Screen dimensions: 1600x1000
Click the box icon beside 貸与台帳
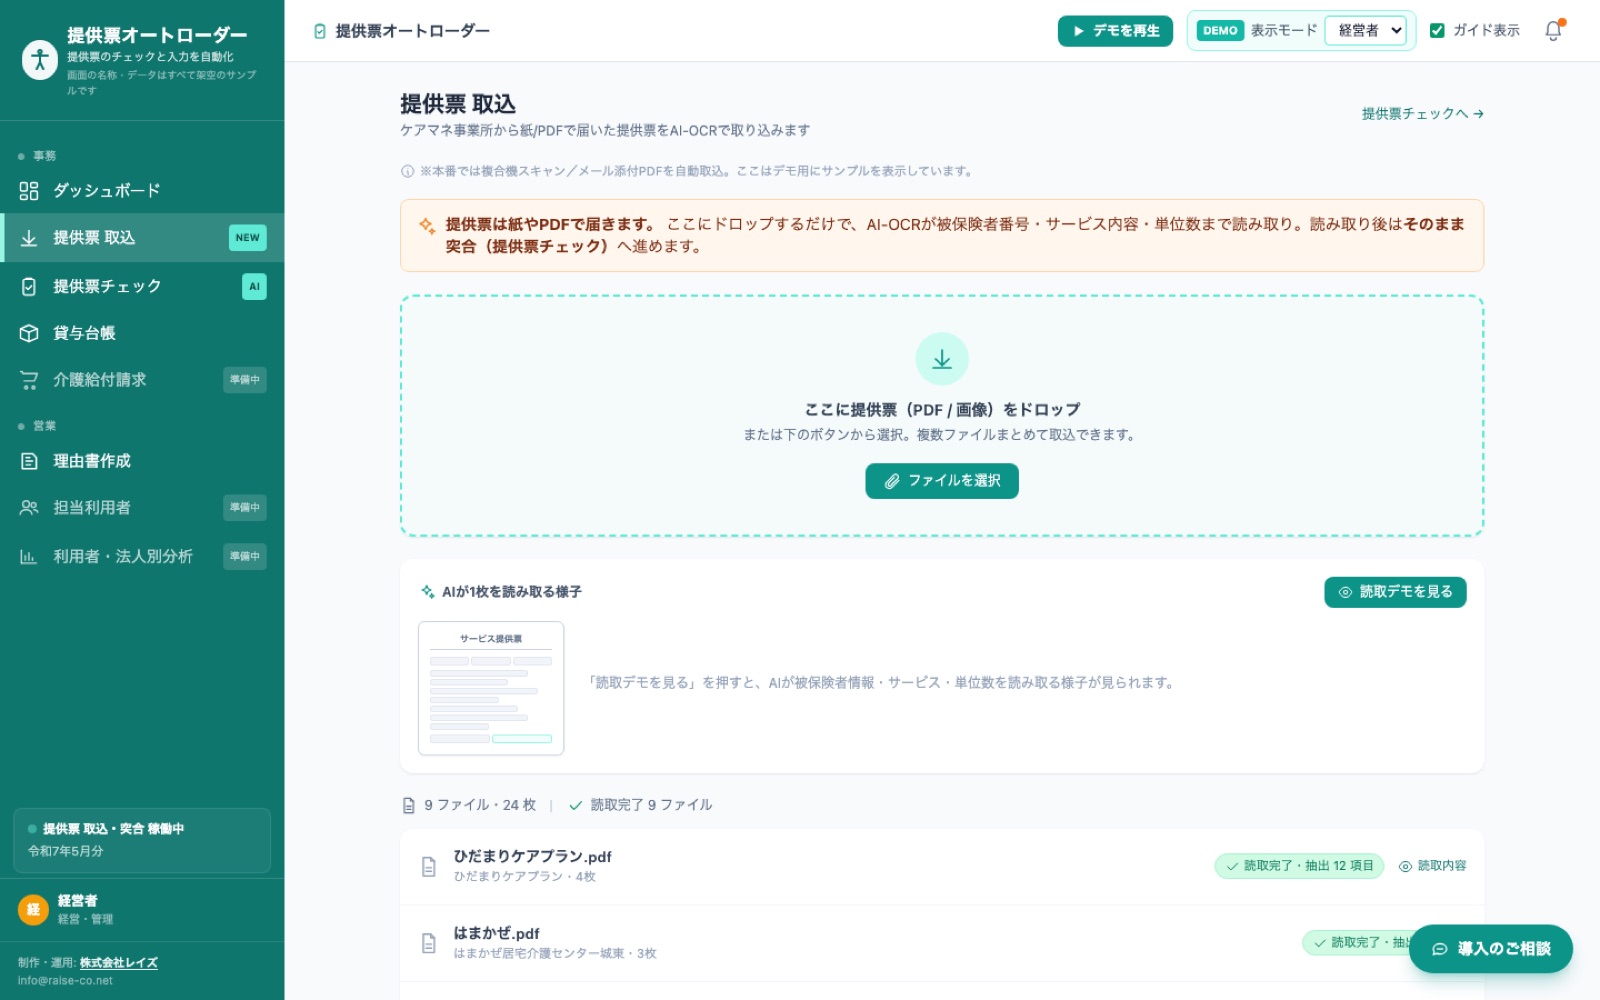[29, 333]
